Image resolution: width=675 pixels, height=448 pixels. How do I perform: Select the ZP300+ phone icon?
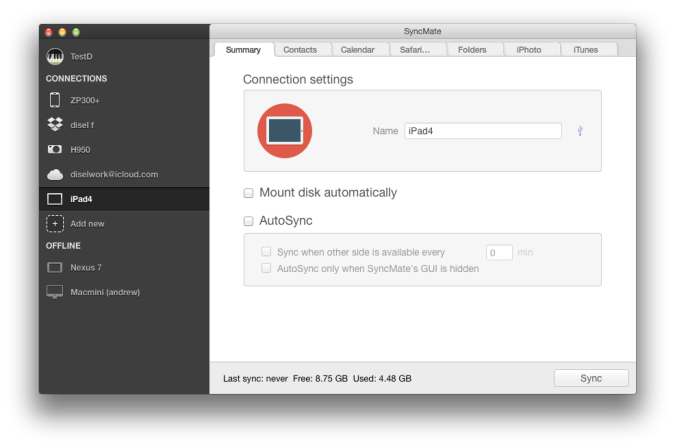(x=55, y=100)
